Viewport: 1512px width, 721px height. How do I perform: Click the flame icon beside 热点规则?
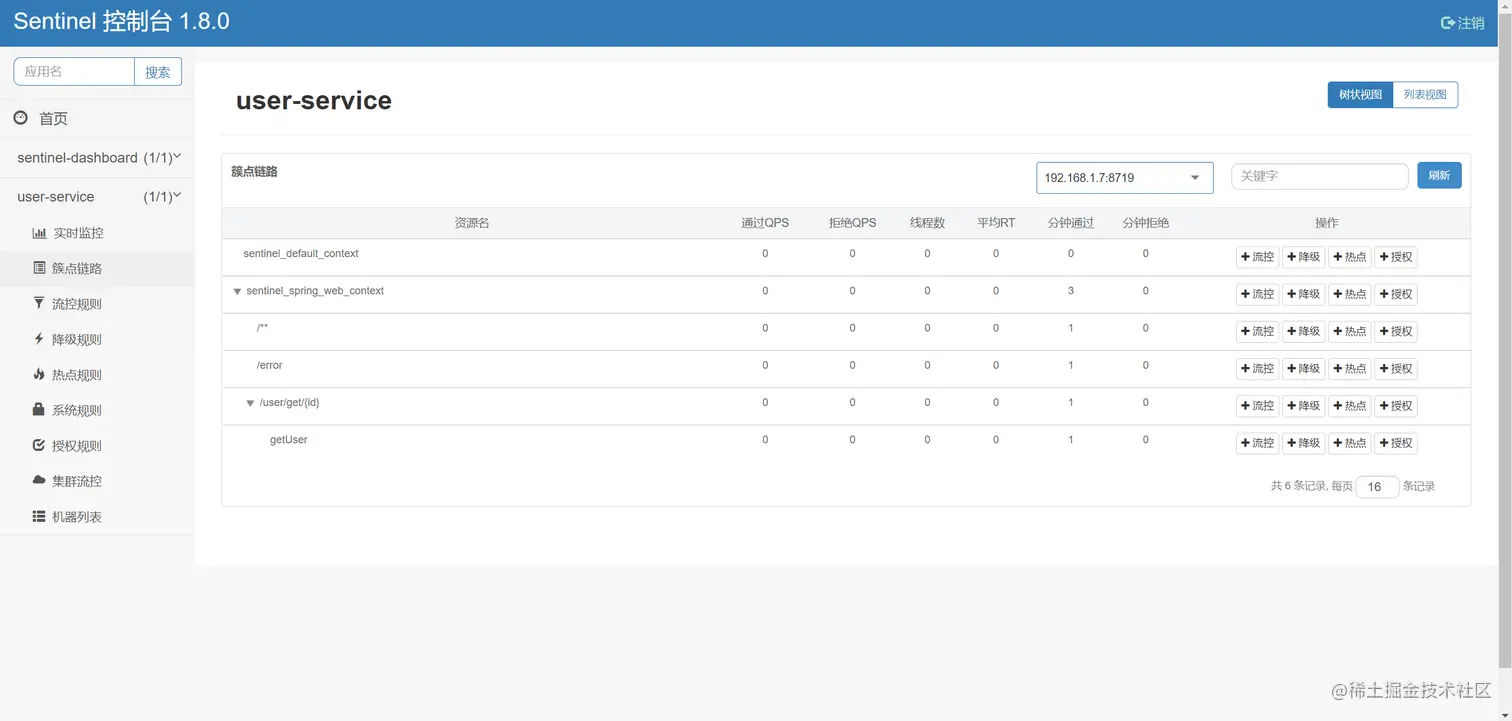(39, 374)
